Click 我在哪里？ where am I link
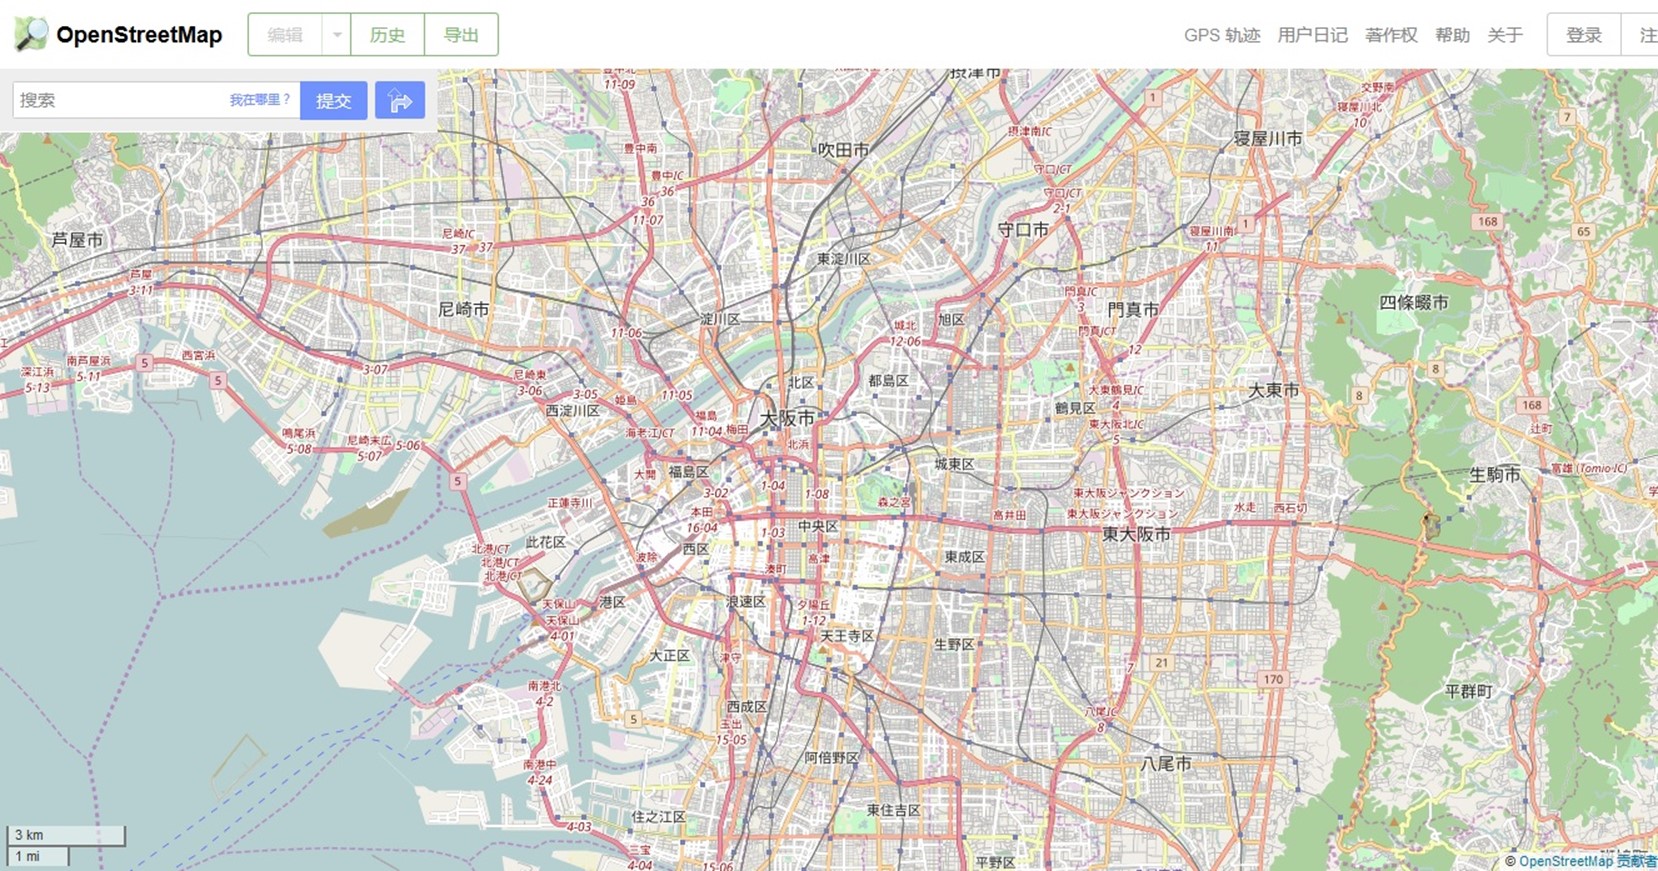Image resolution: width=1658 pixels, height=871 pixels. coord(260,100)
